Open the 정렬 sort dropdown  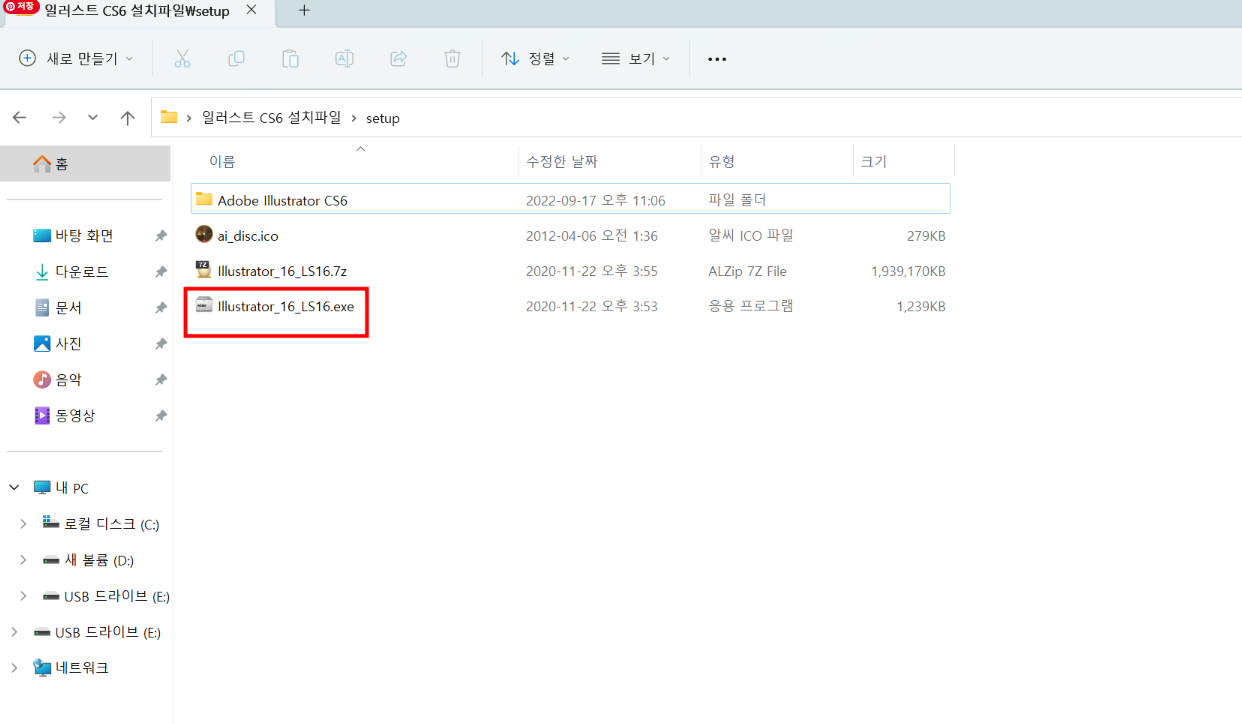535,59
